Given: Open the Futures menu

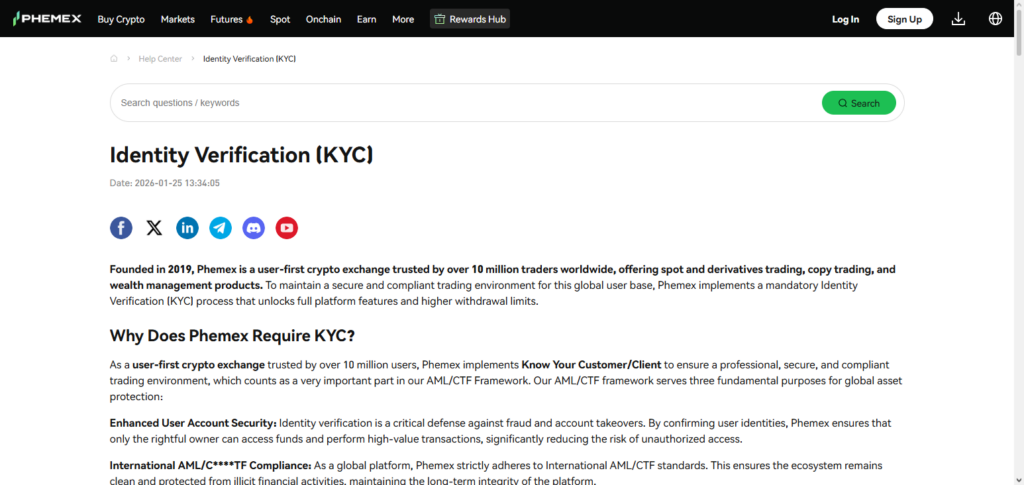Looking at the screenshot, I should pos(232,19).
